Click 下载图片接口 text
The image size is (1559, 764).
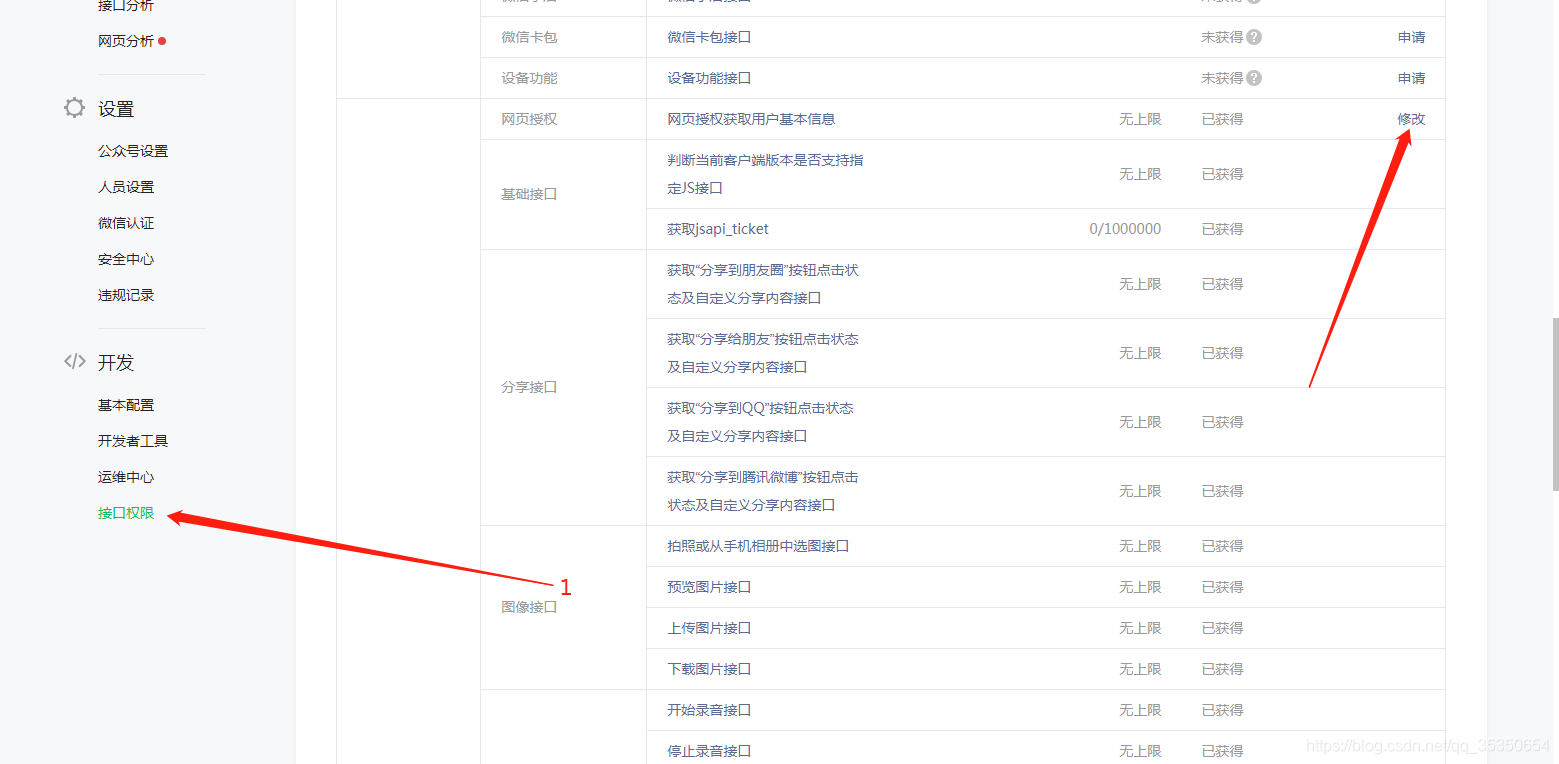click(709, 669)
